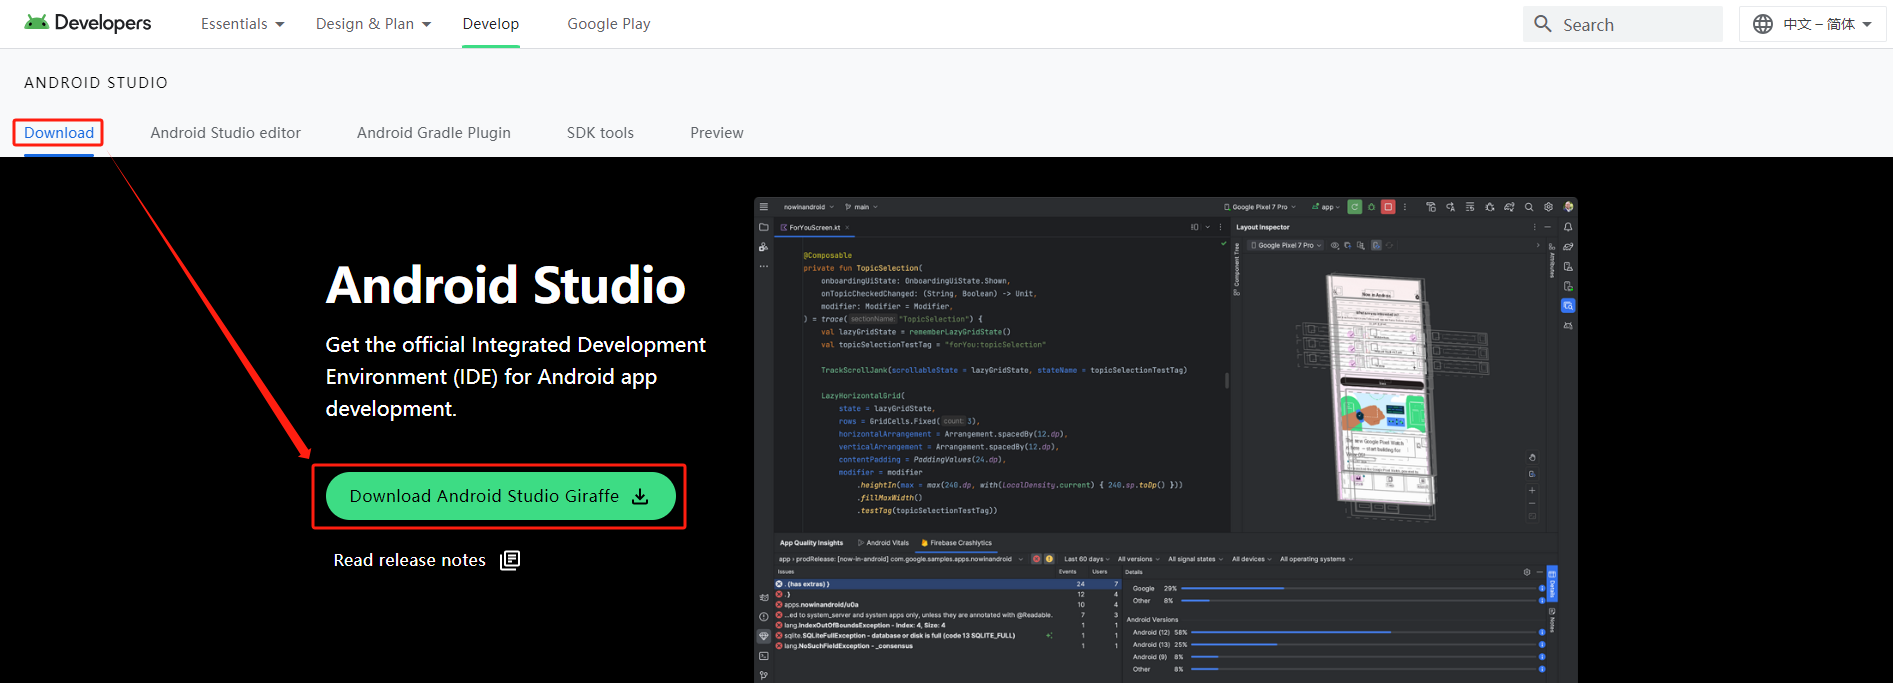The height and width of the screenshot is (683, 1893).
Task: Switch to SDK tools tab
Action: [600, 133]
